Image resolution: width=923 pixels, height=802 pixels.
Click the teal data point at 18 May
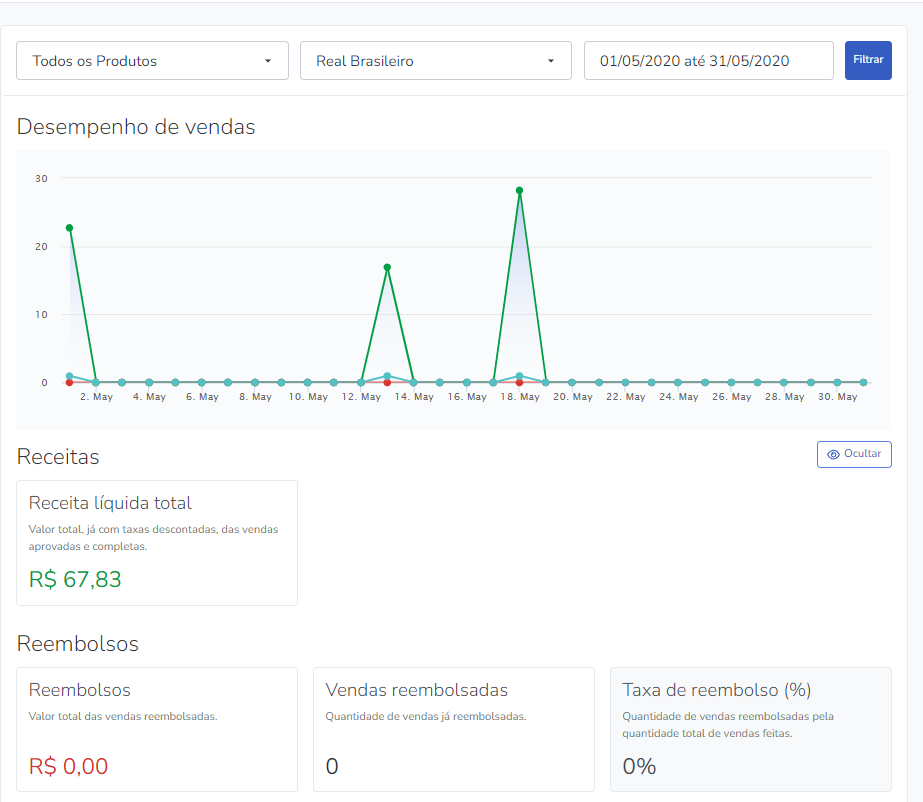519,376
